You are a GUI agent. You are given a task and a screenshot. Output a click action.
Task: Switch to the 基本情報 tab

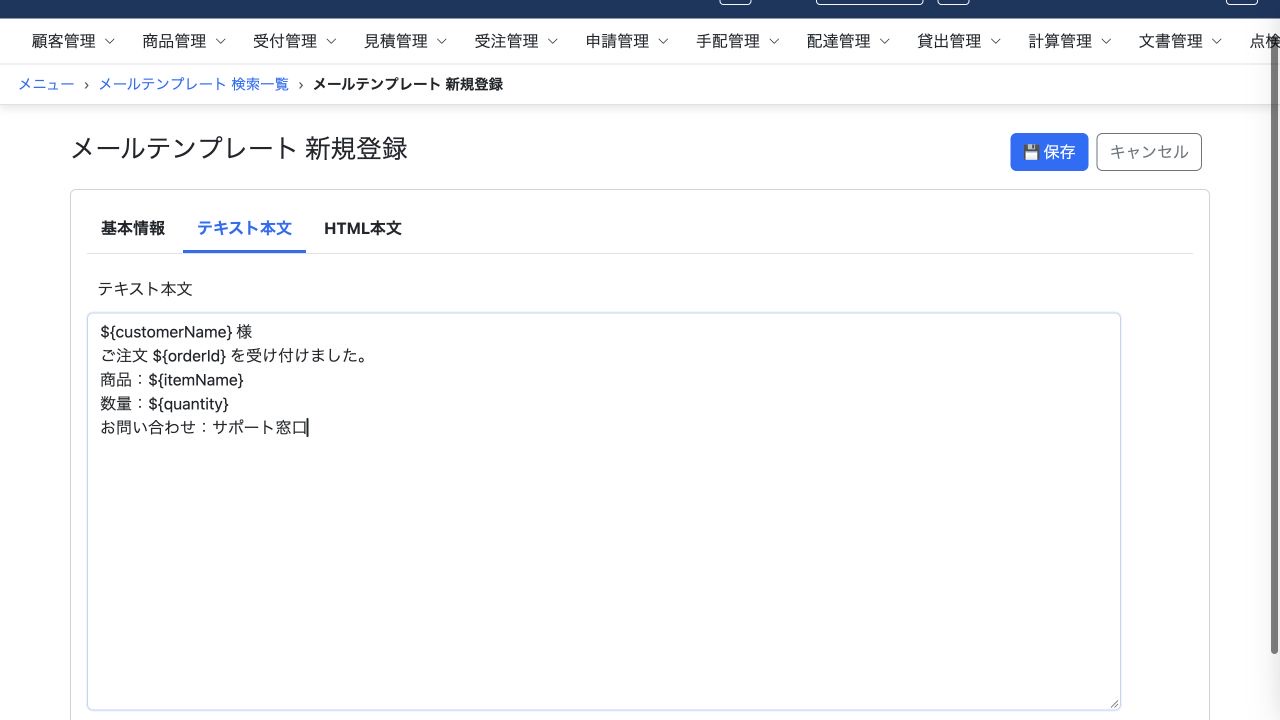point(133,228)
